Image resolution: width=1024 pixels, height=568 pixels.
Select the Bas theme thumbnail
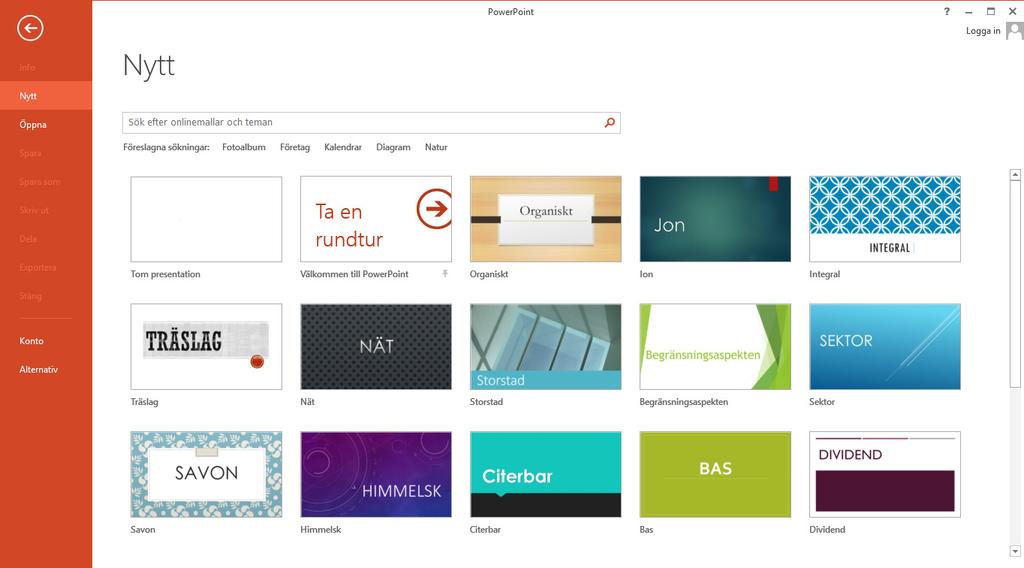[715, 474]
